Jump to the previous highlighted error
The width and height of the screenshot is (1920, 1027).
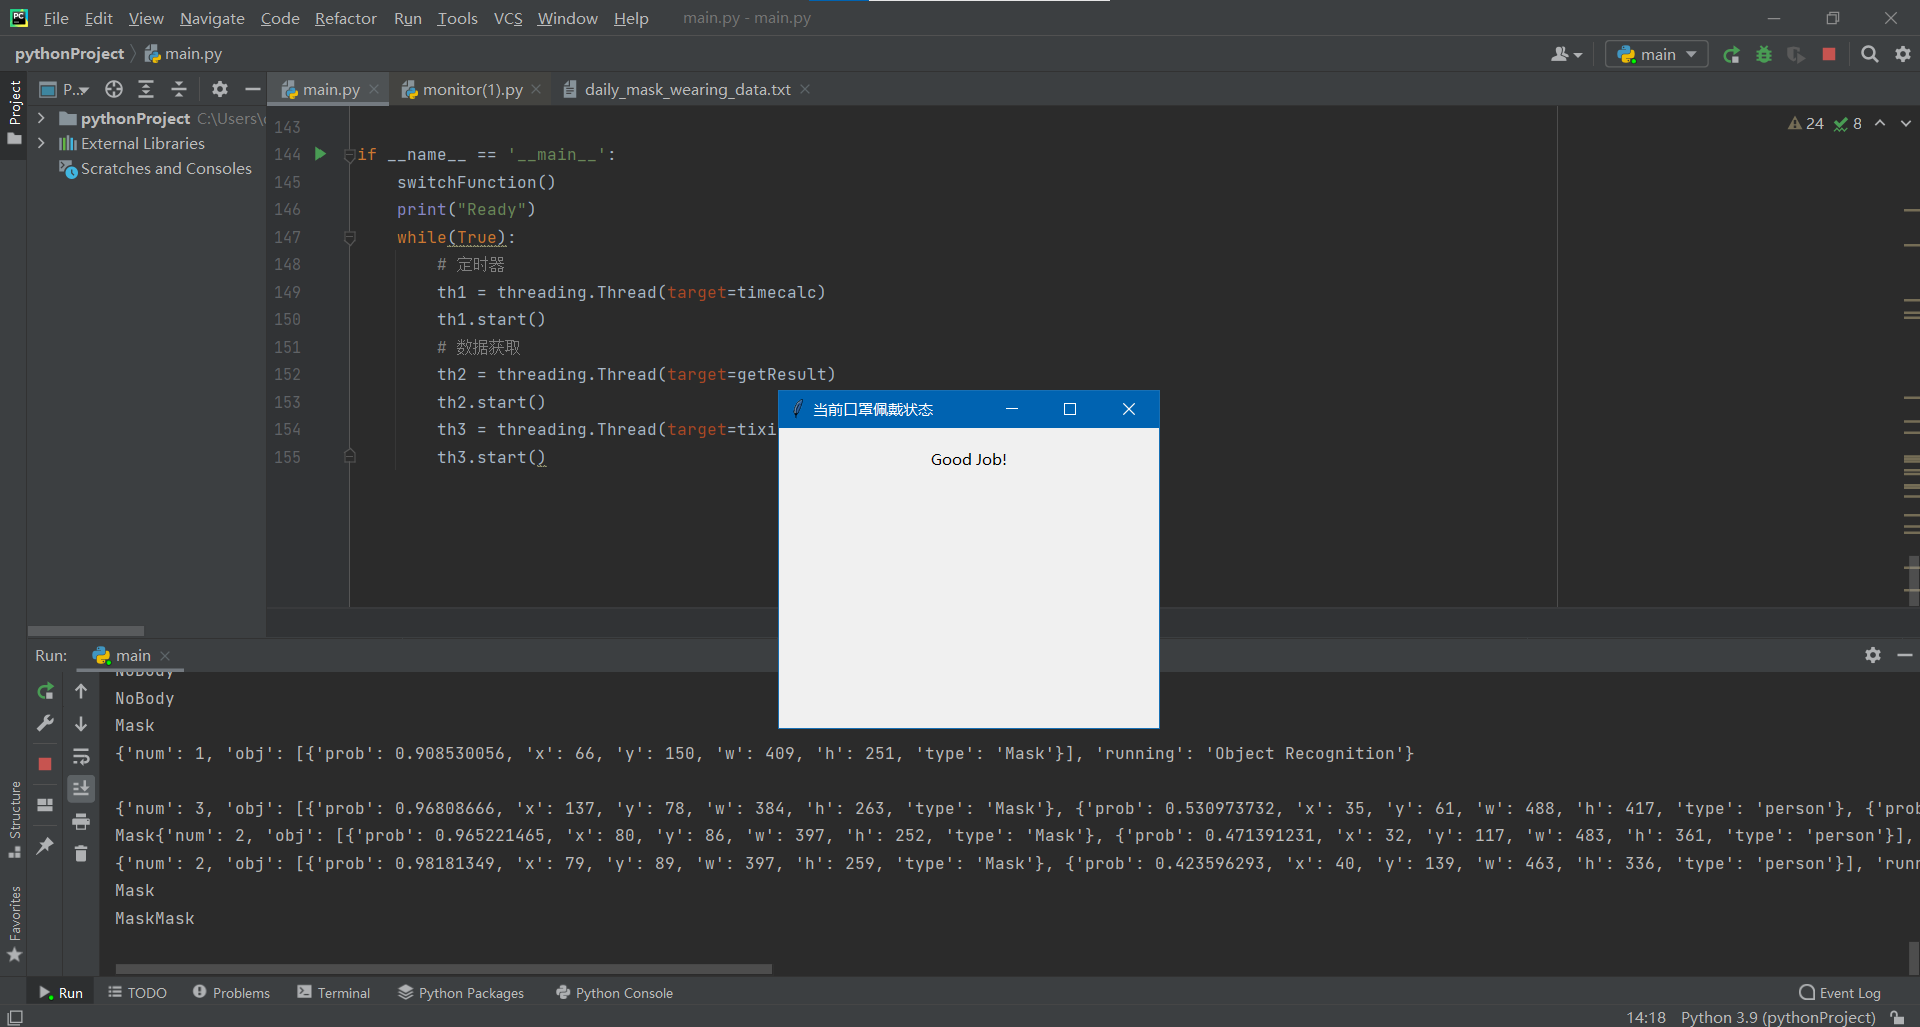pyautogui.click(x=1880, y=123)
